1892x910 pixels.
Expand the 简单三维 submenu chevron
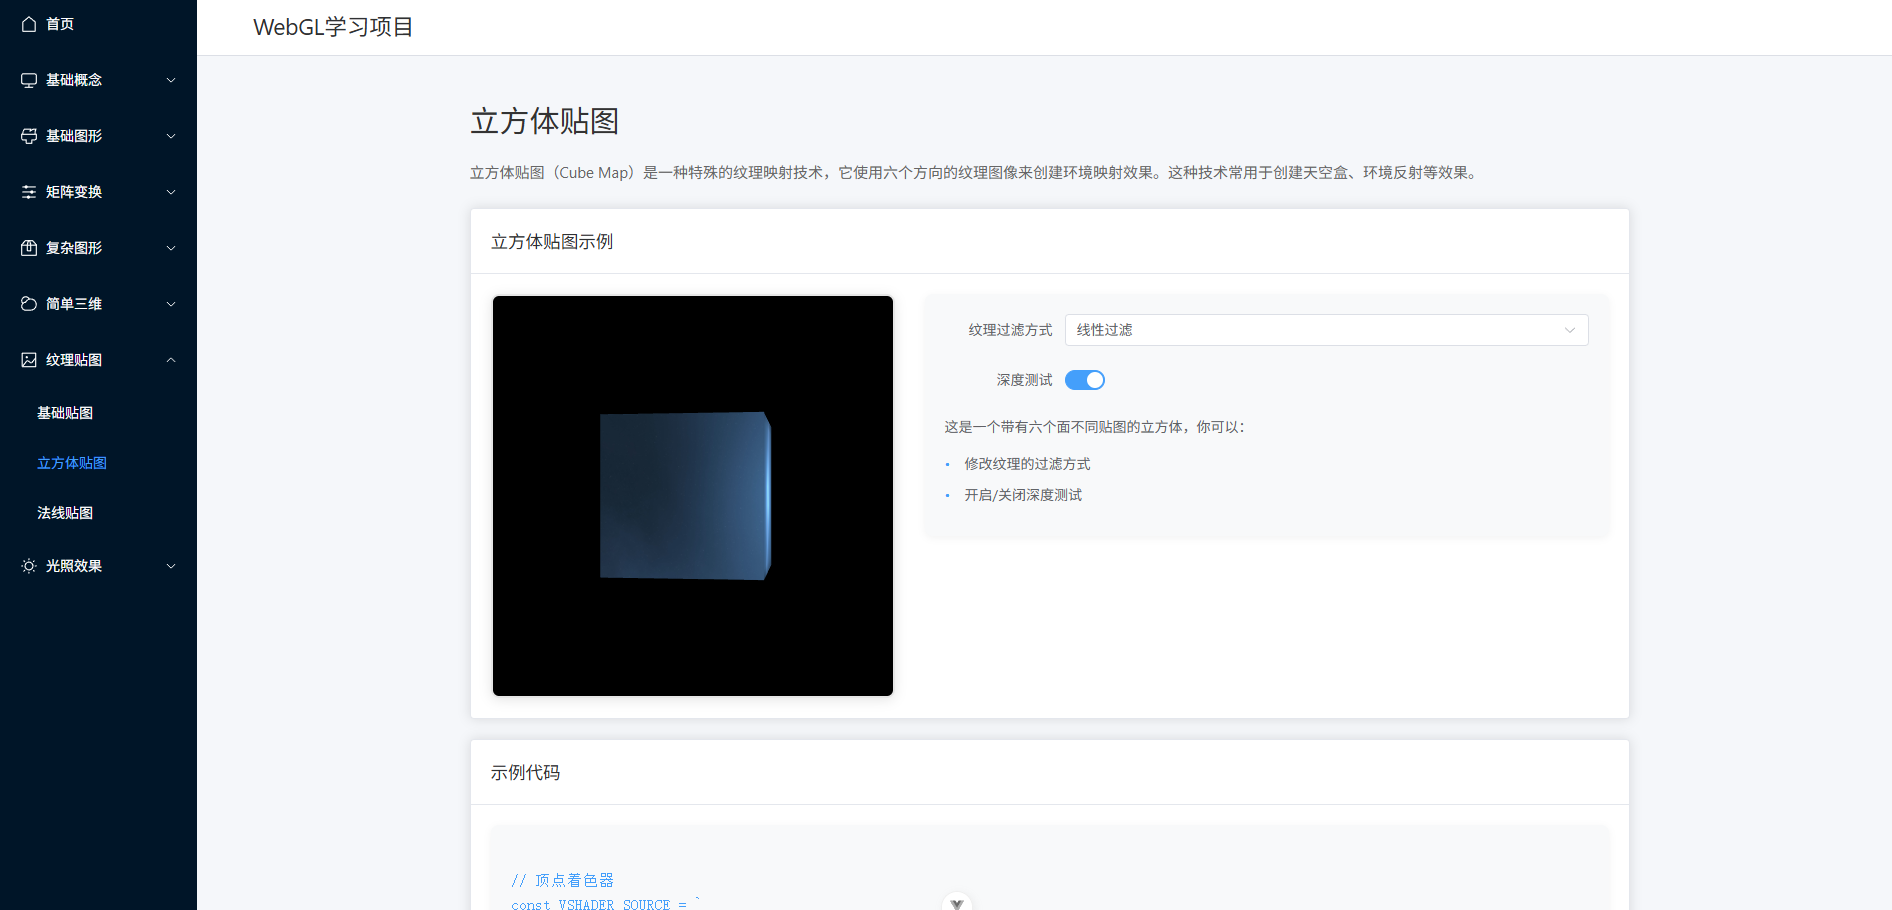171,304
